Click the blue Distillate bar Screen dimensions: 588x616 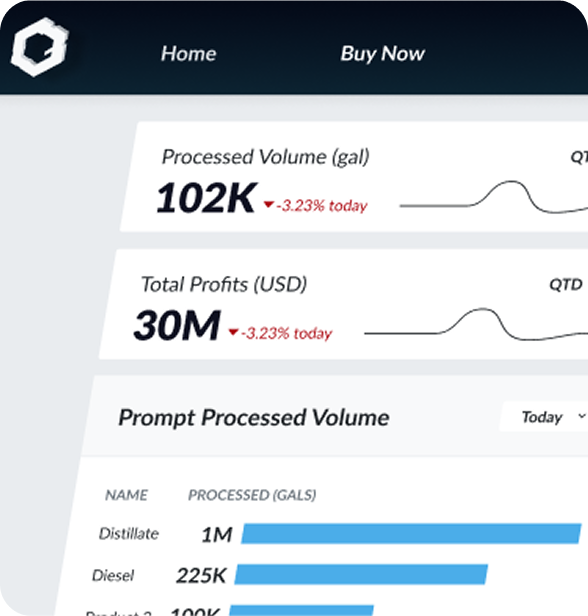411,534
